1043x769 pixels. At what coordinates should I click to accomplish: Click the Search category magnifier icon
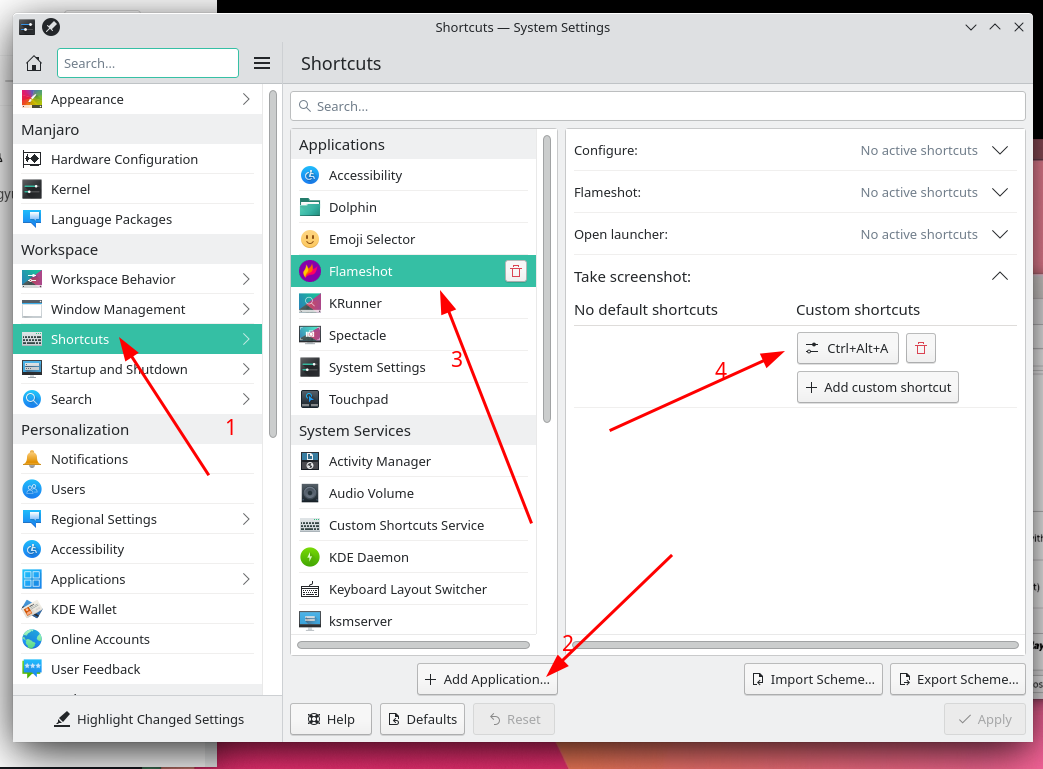coord(32,398)
